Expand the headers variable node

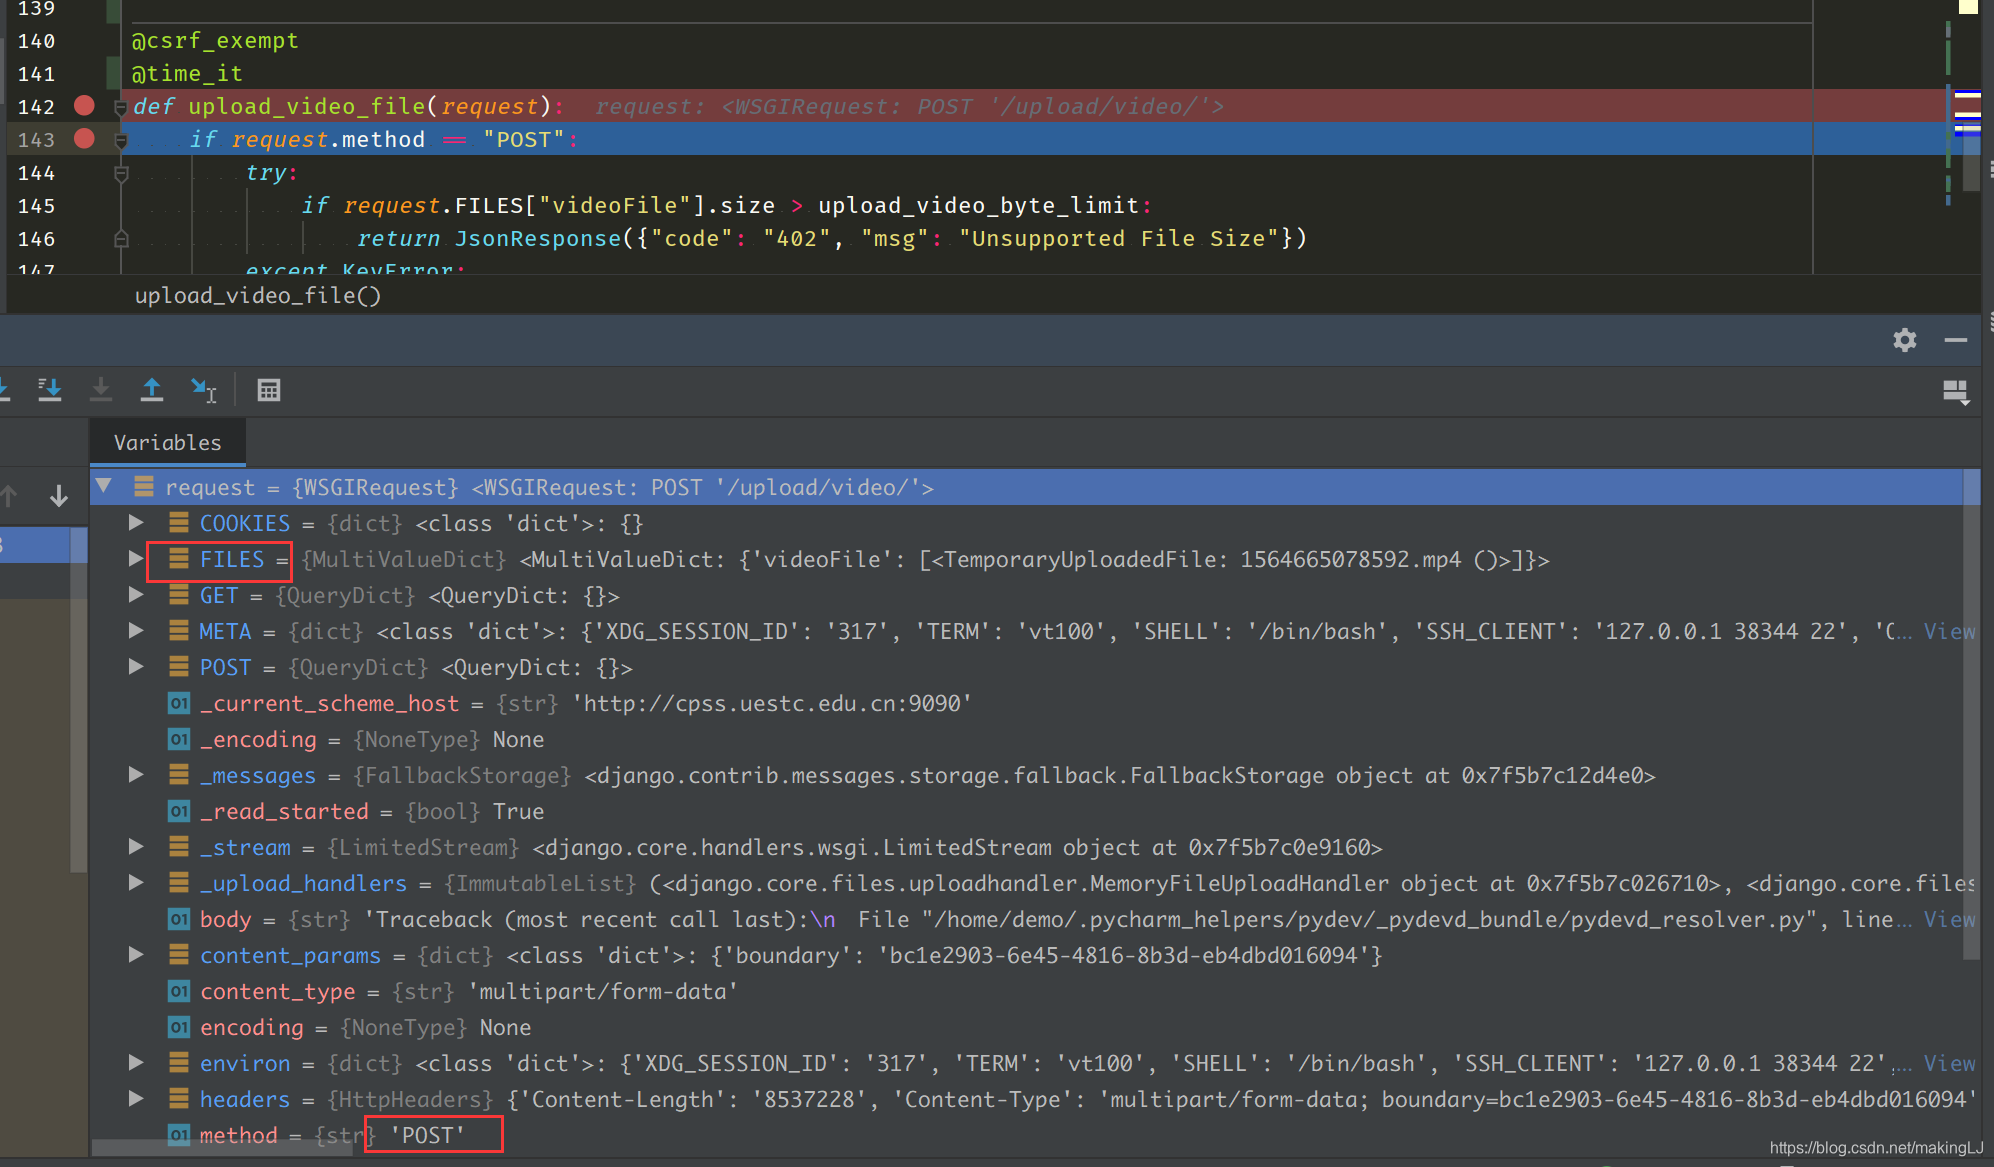136,1099
